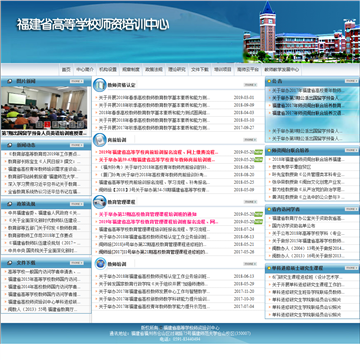Open 文件下载 in the navigation bar
360x360 pixels.
tap(200, 70)
